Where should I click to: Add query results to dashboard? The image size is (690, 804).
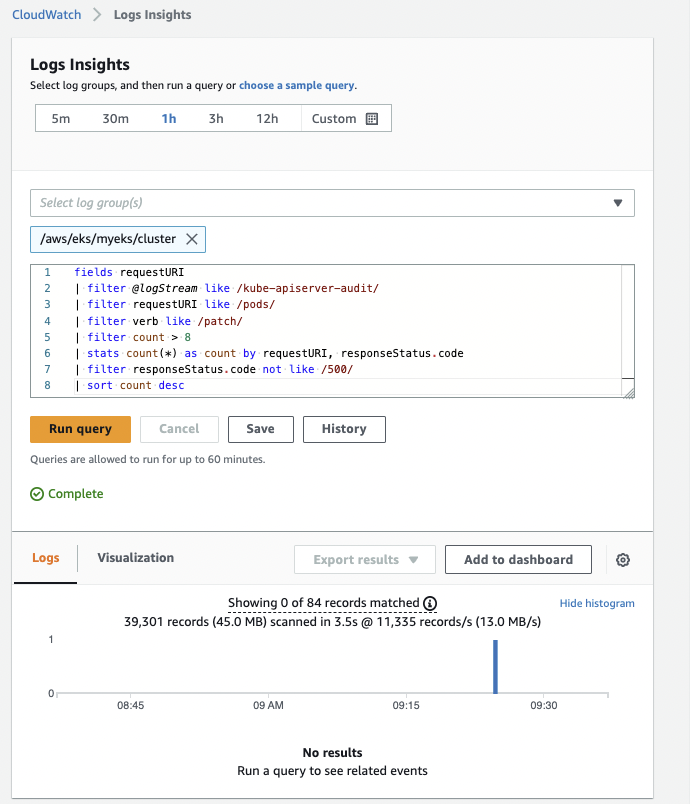(518, 560)
